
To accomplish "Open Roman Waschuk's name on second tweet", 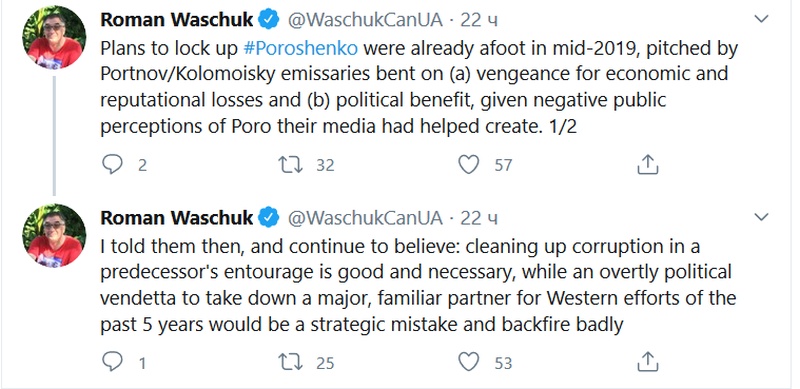I will tap(177, 217).
